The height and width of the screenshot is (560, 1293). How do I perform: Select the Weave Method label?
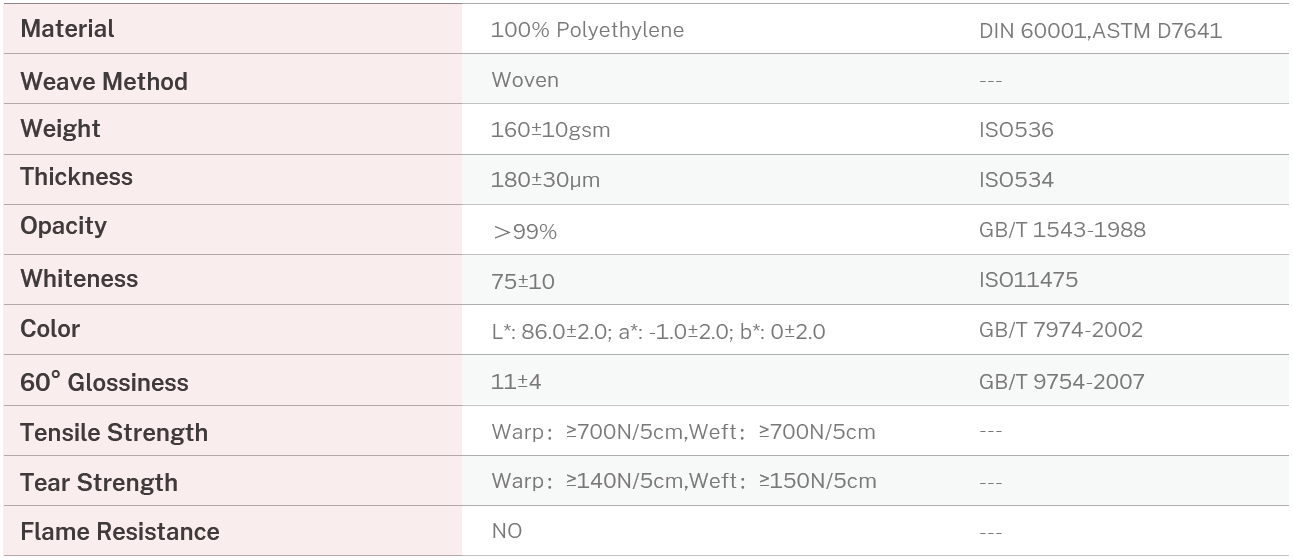pyautogui.click(x=104, y=81)
